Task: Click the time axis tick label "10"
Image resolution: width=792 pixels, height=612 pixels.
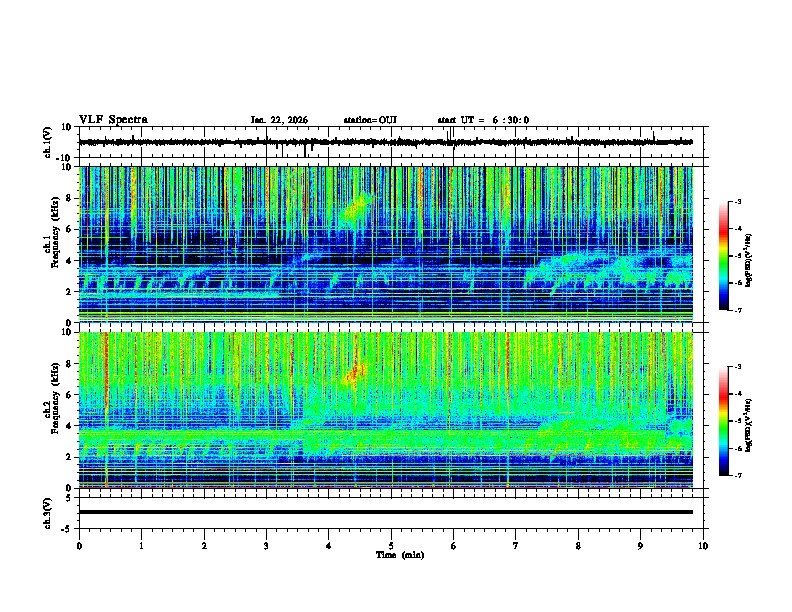Action: pos(703,546)
